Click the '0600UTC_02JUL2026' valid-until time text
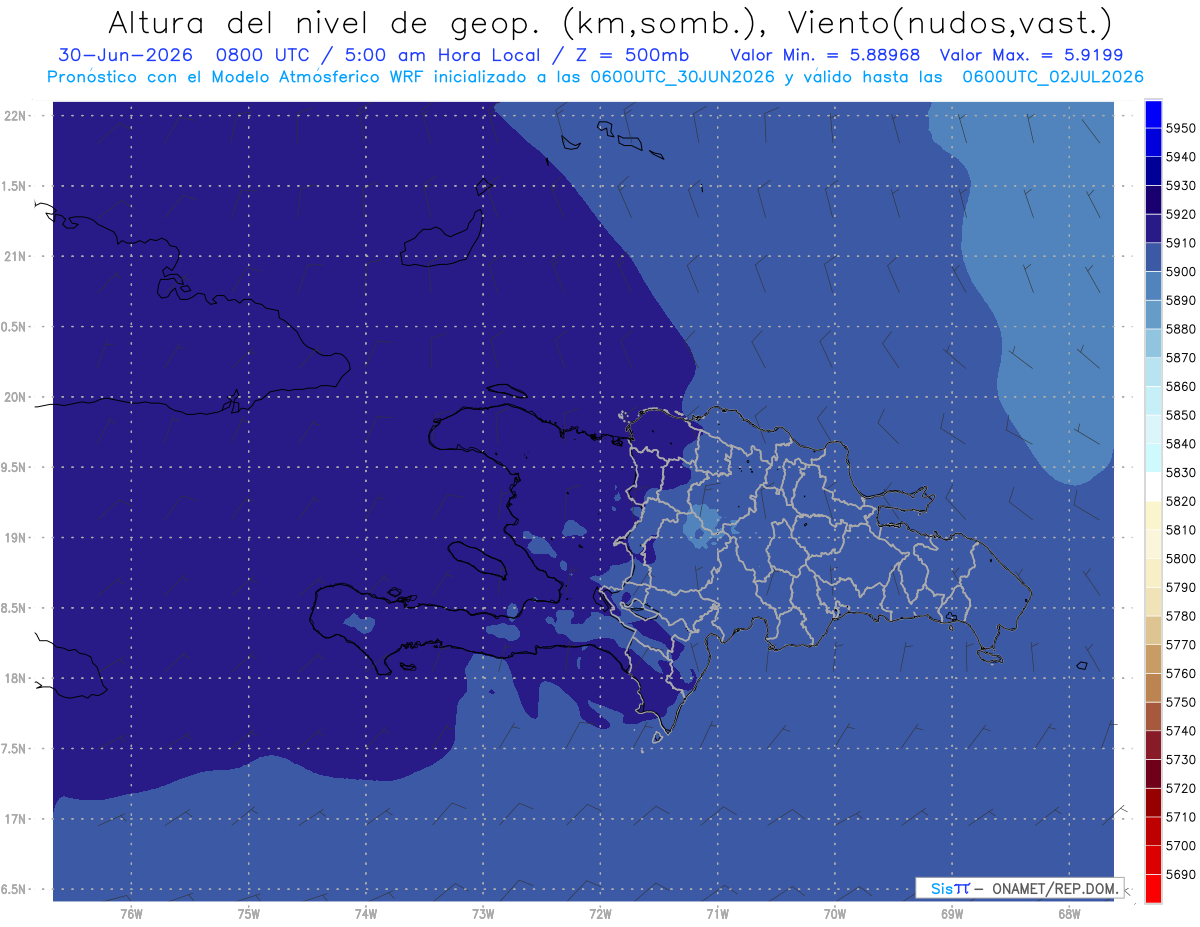The width and height of the screenshot is (1200, 927). point(1053,77)
